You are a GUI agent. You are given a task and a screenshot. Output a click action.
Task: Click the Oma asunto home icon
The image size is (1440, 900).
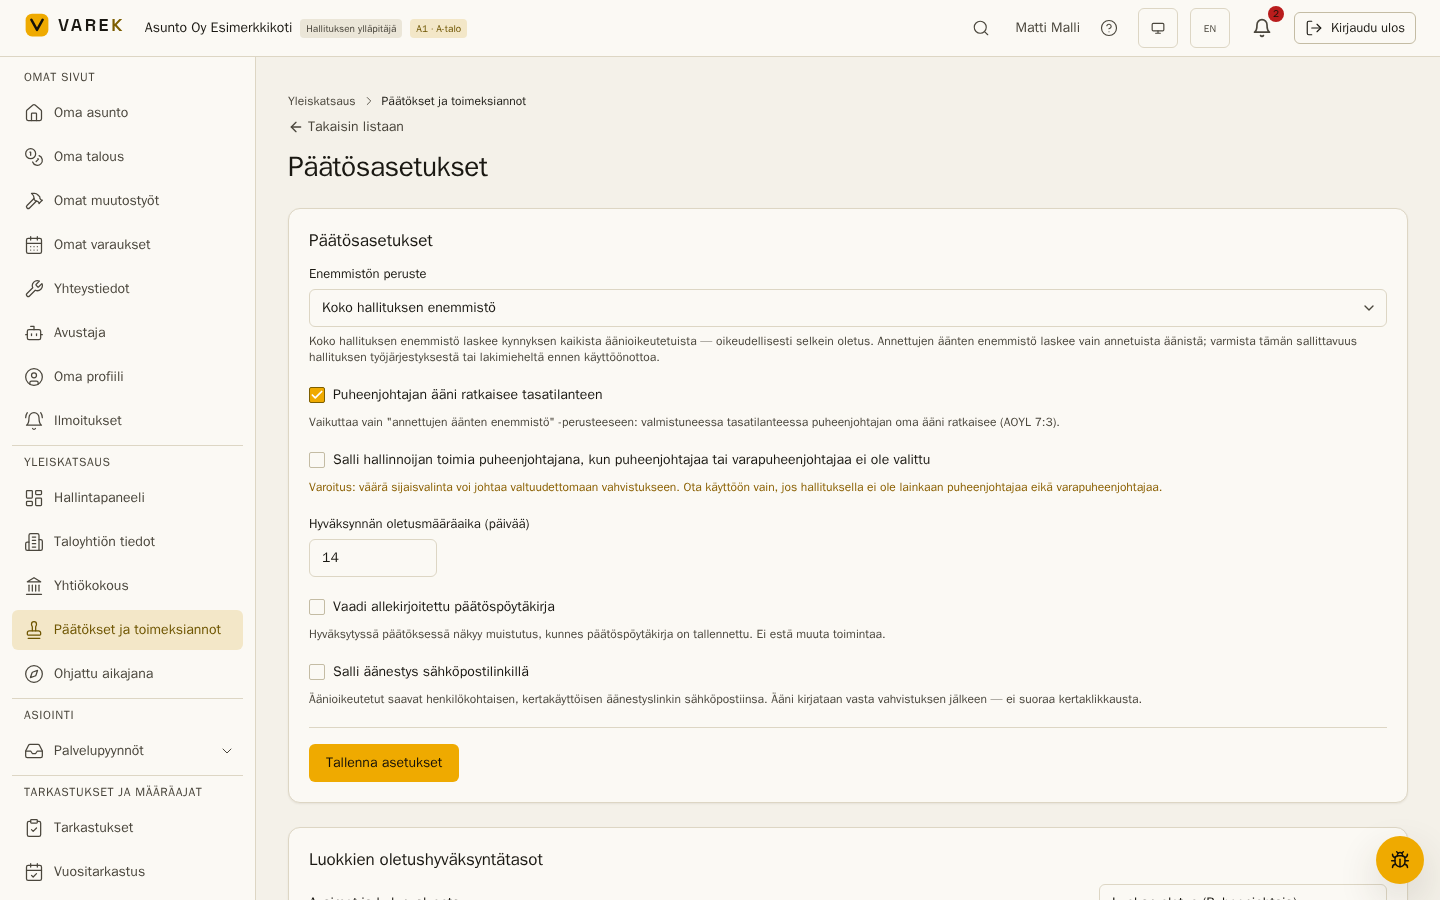34,113
